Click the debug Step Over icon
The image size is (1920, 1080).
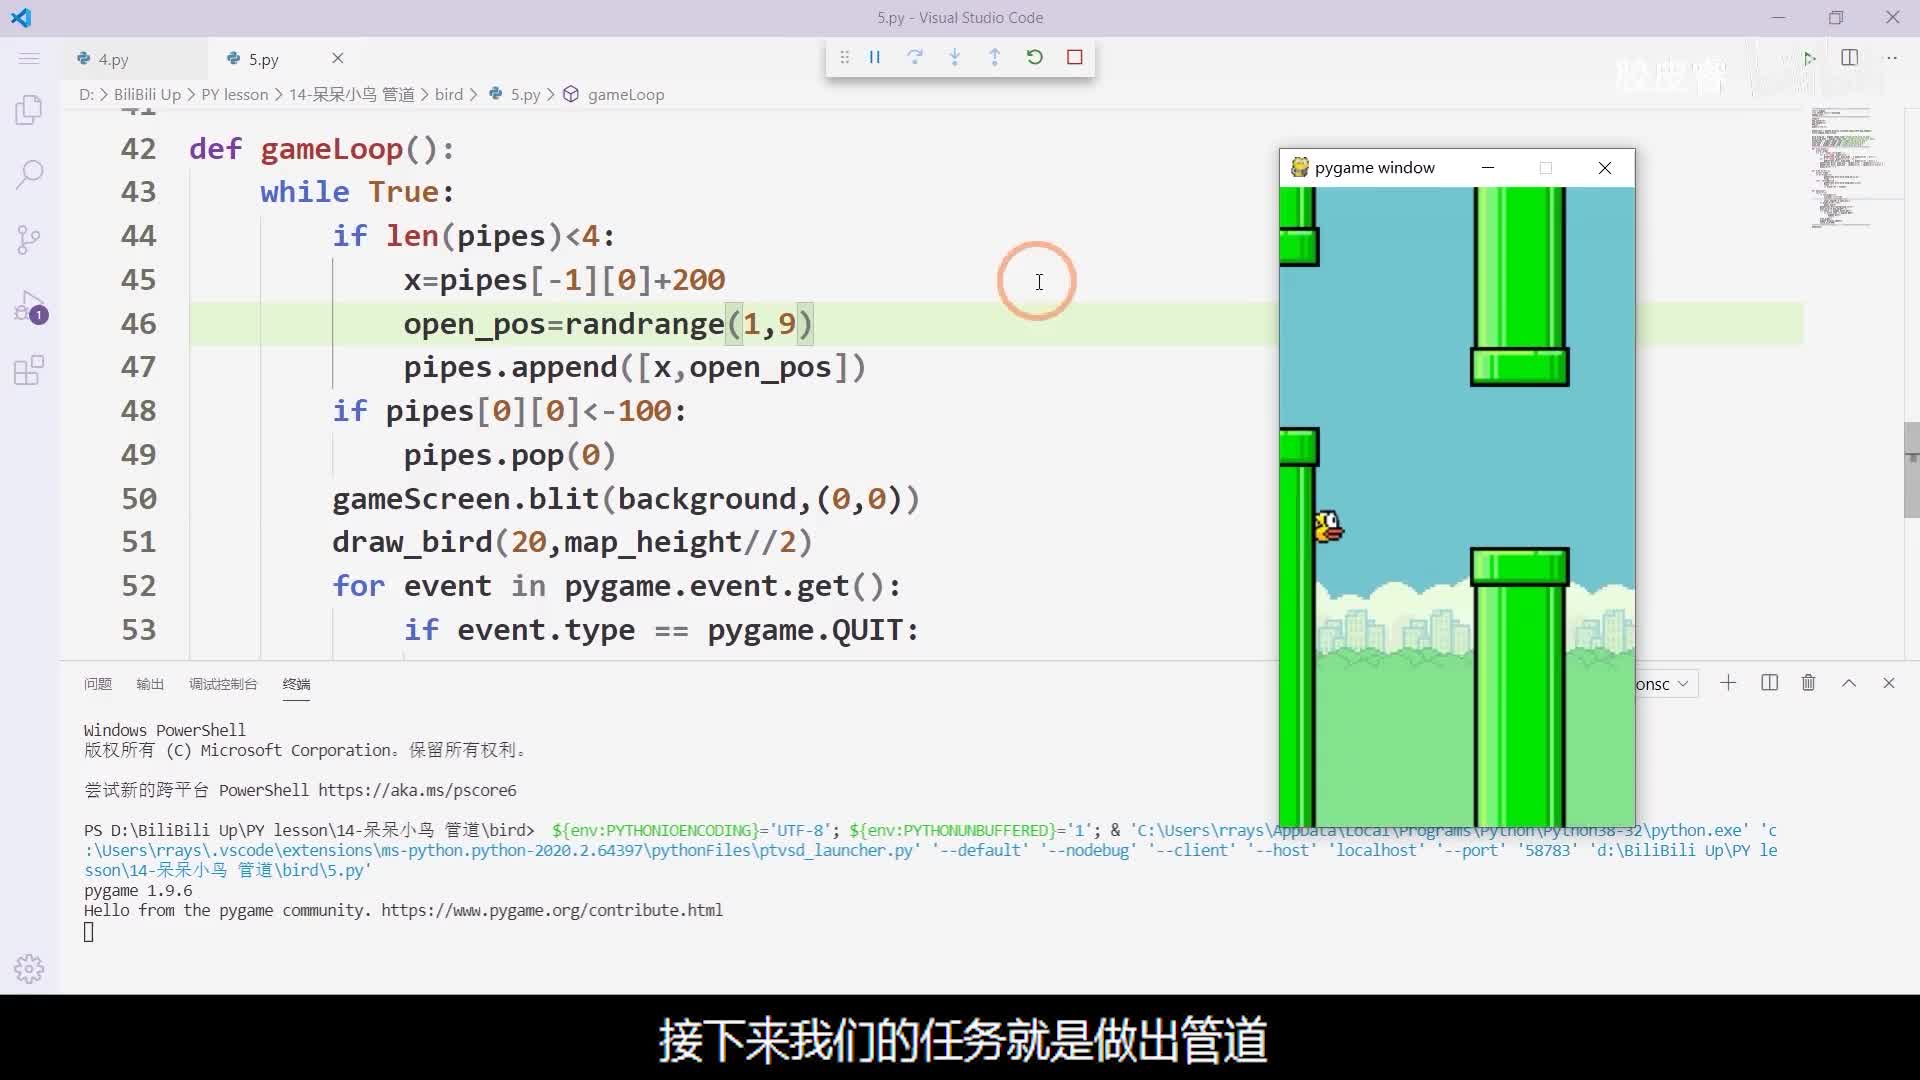pyautogui.click(x=915, y=57)
